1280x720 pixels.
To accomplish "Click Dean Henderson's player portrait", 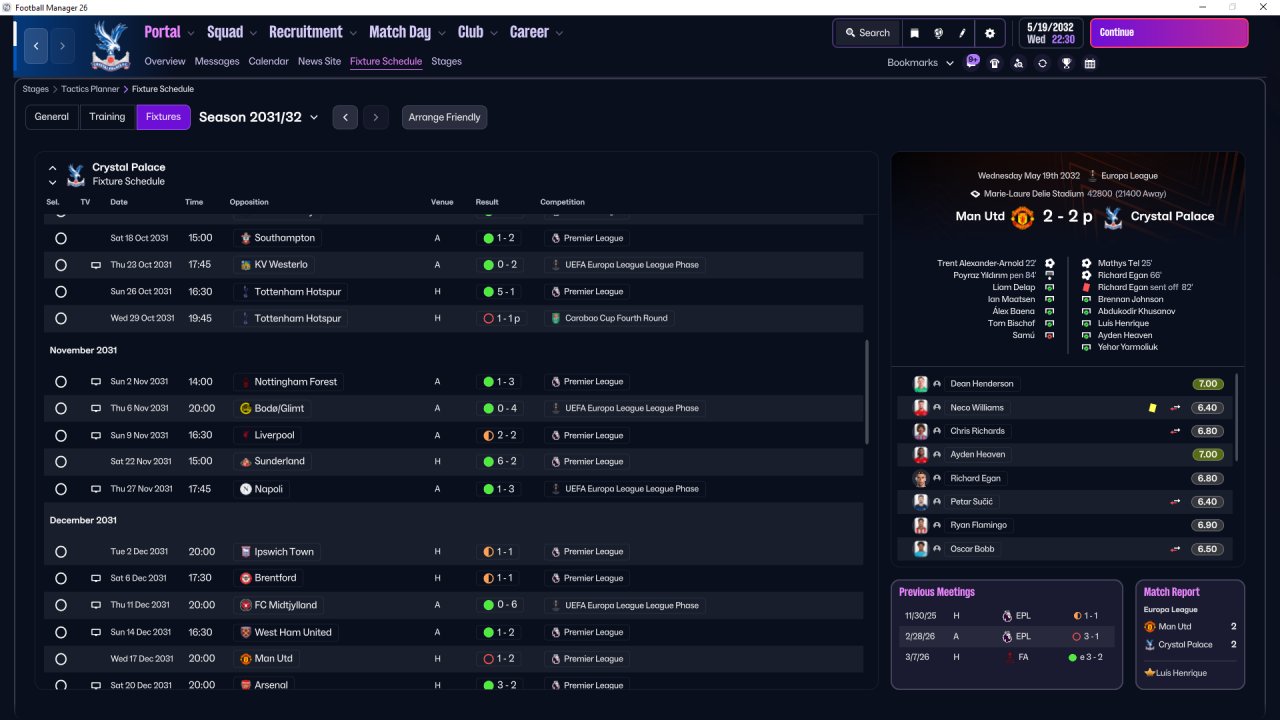I will coord(921,384).
